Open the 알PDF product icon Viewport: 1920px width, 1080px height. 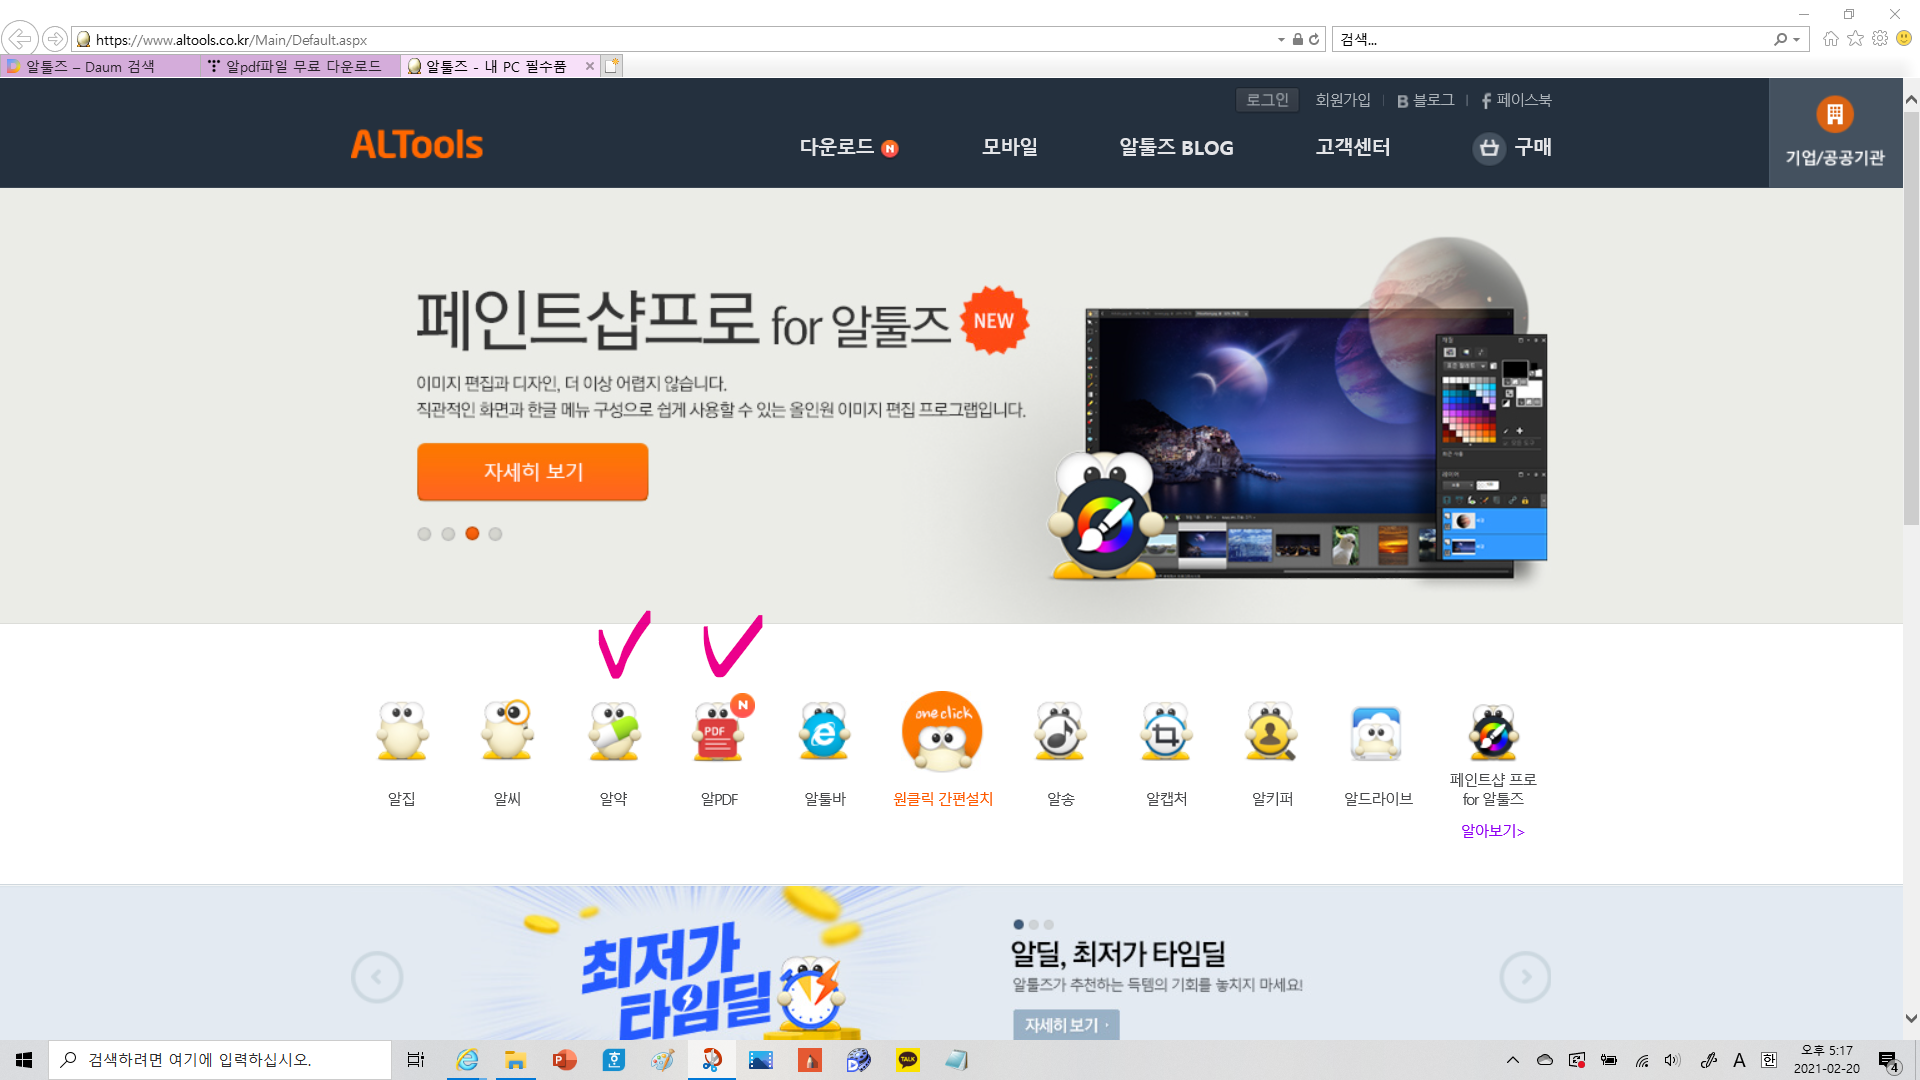(x=719, y=733)
